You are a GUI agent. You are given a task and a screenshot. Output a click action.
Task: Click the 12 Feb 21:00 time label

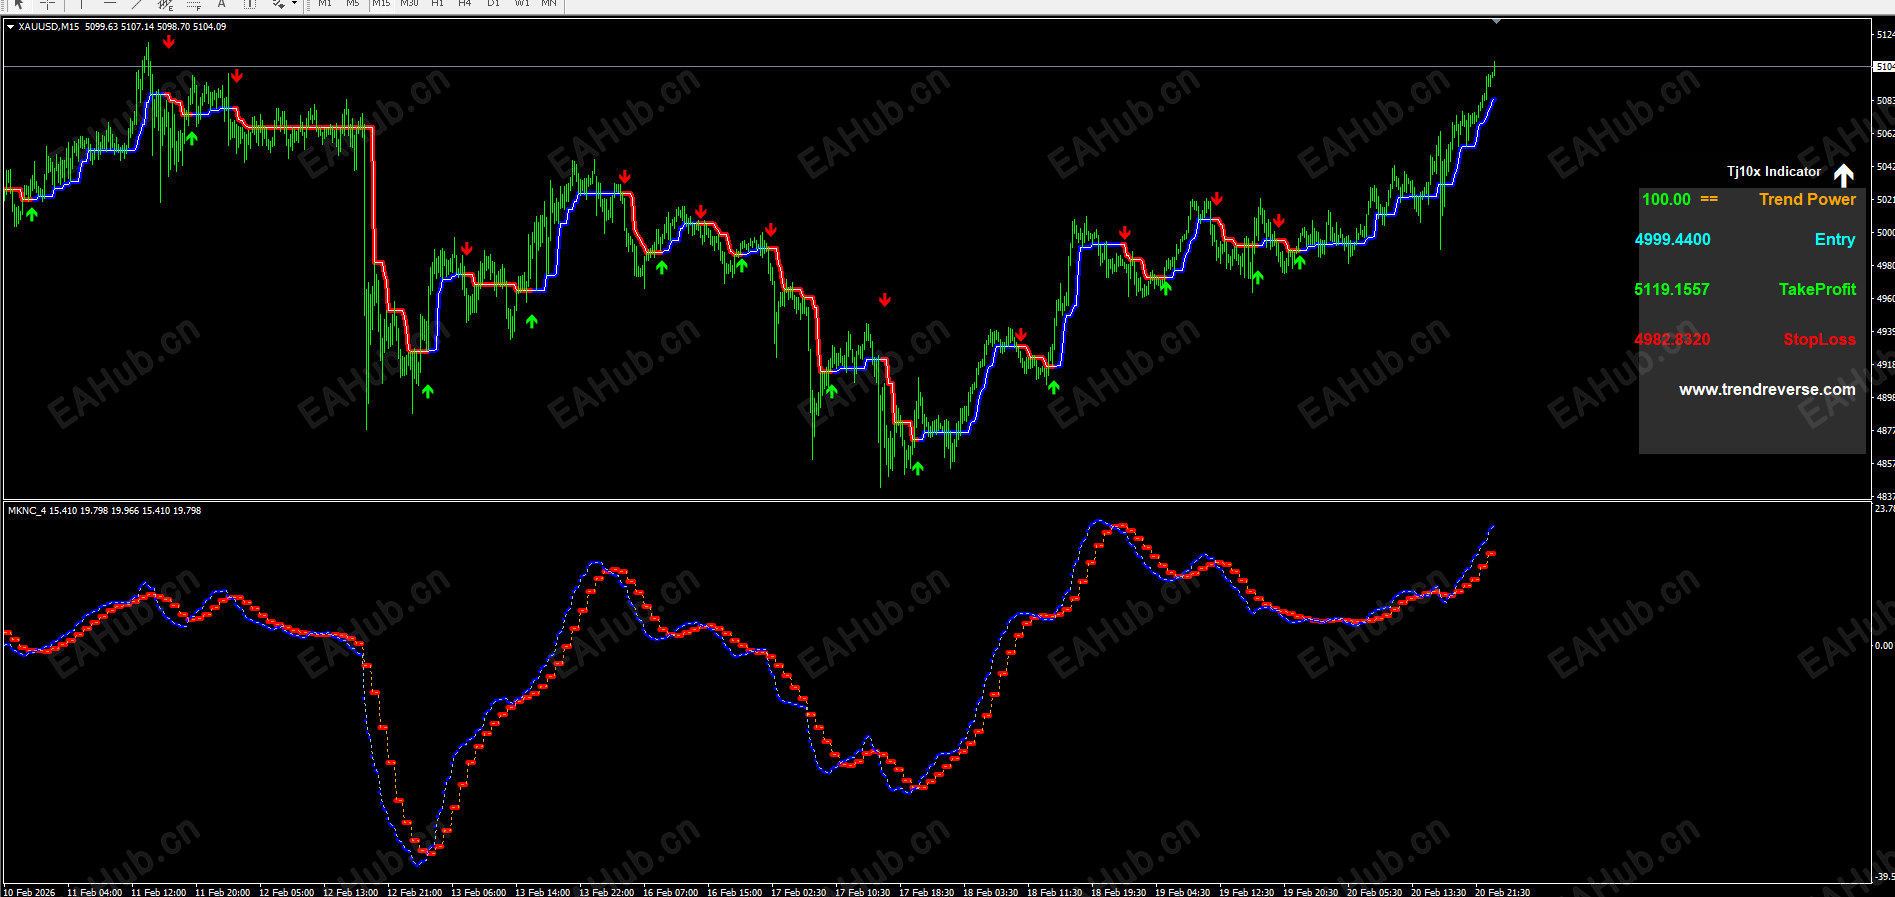[x=414, y=892]
